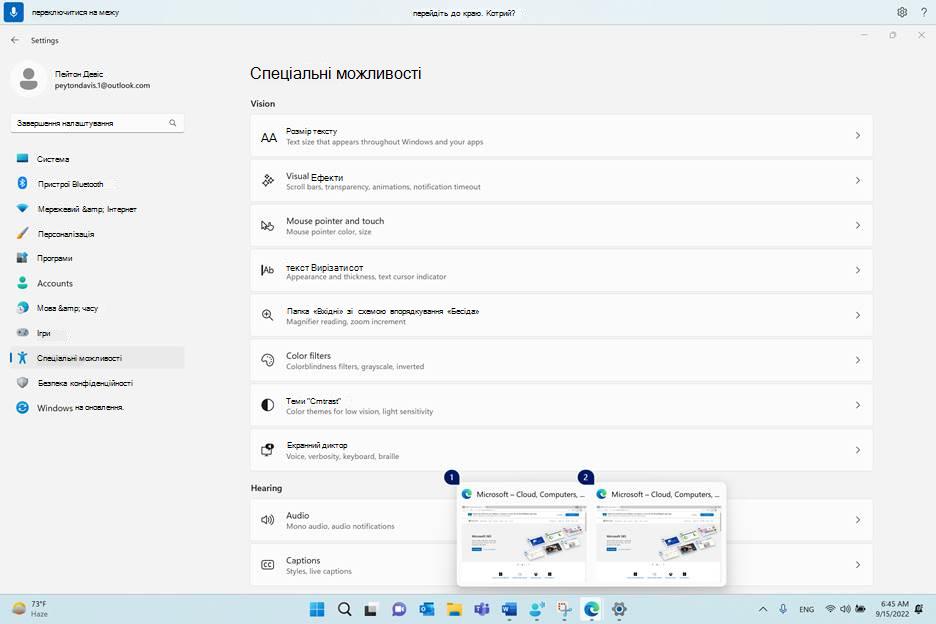Open File Explorer from taskbar
The height and width of the screenshot is (624, 936).
point(454,609)
